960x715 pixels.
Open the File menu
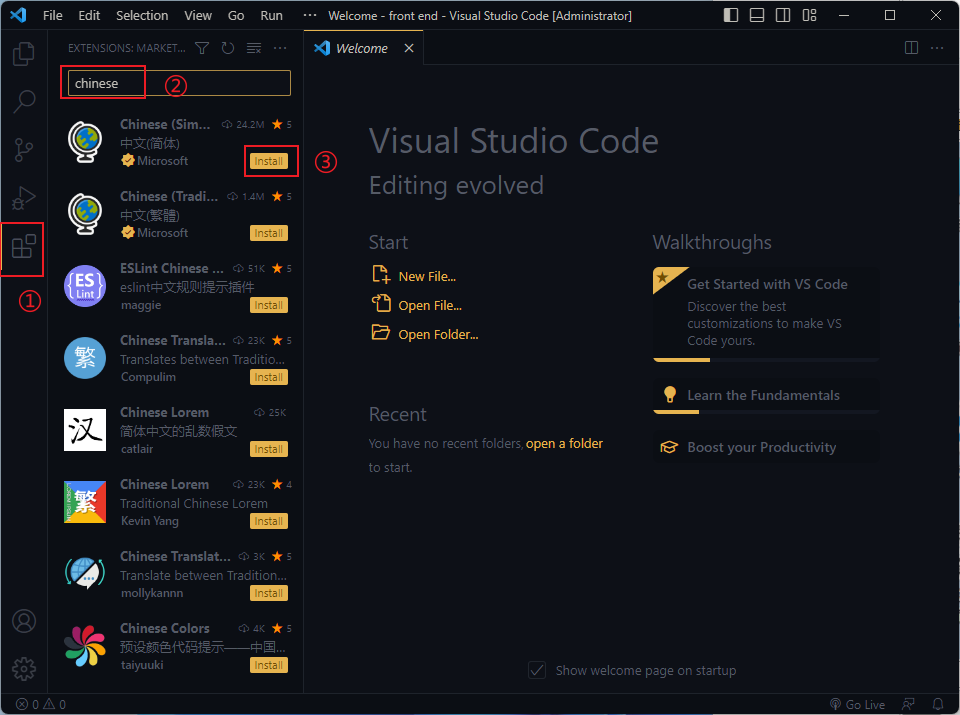(53, 16)
